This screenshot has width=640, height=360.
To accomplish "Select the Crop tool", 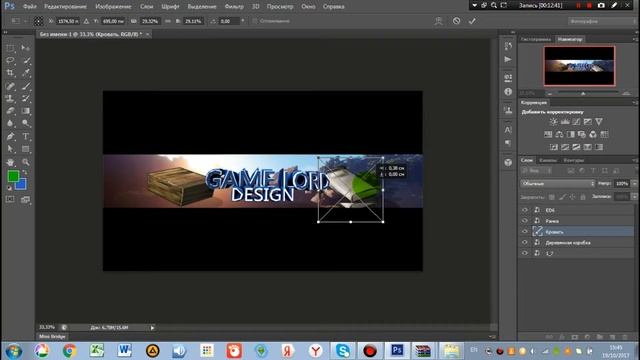I will [10, 73].
